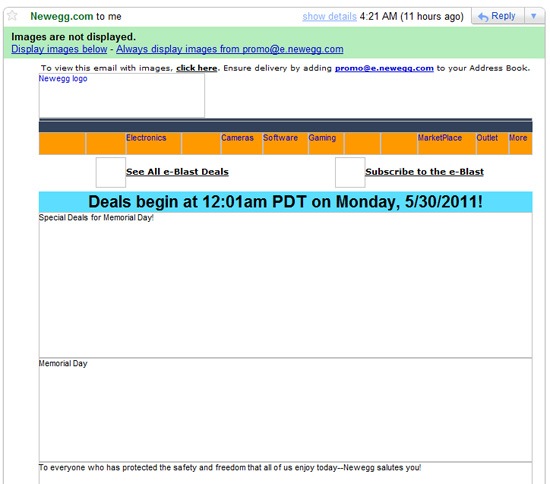This screenshot has height=484, width=550.
Task: Click Special Deals for Memorial Day image
Action: (x=286, y=285)
